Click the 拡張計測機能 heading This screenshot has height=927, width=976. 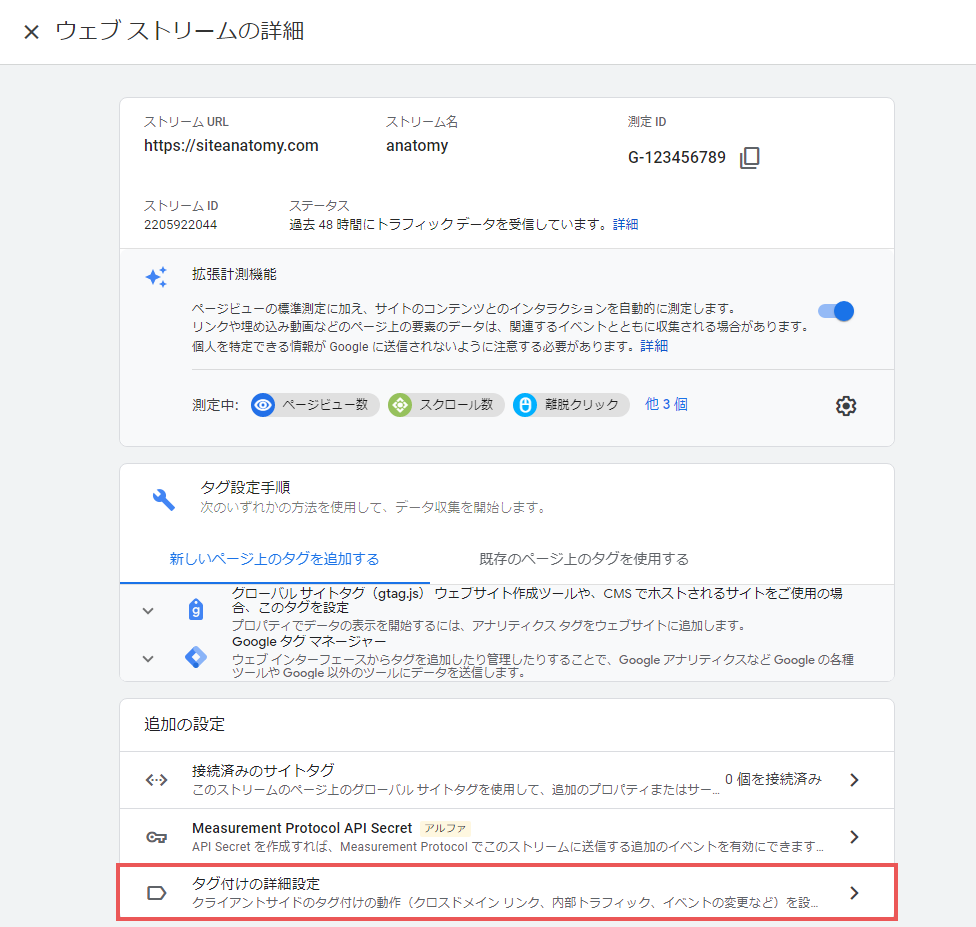pyautogui.click(x=234, y=275)
